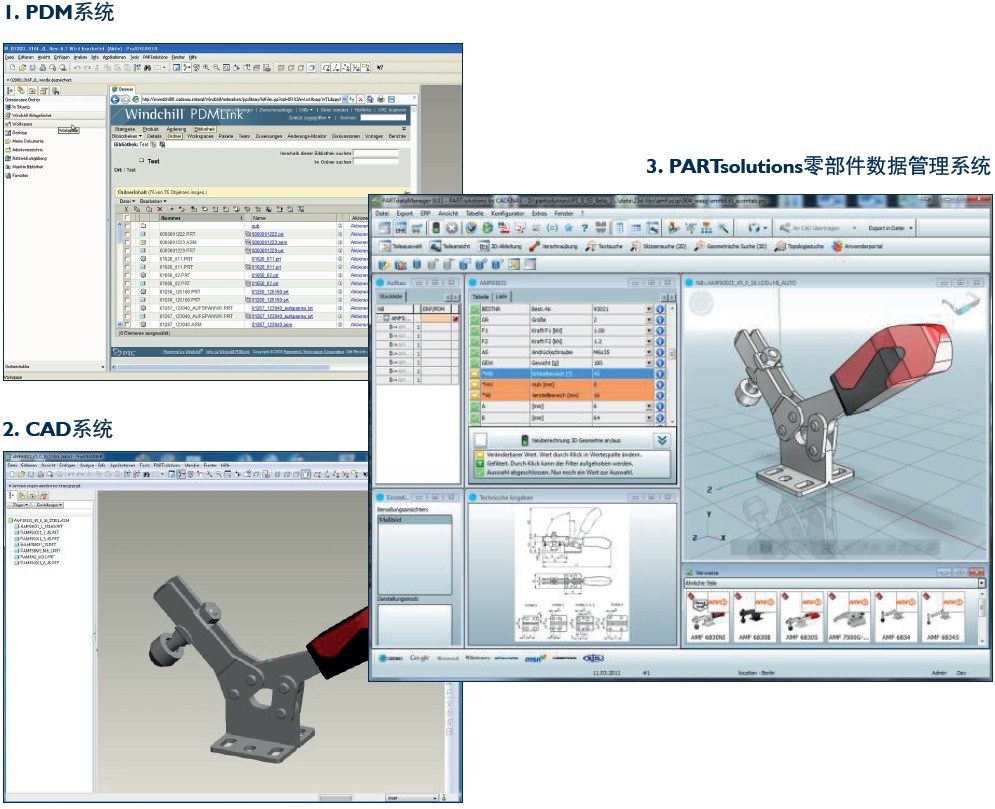The image size is (995, 809).
Task: Toggle the checkbox beside Neuberechnung 3D Geometrie
Action: pyautogui.click(x=481, y=440)
